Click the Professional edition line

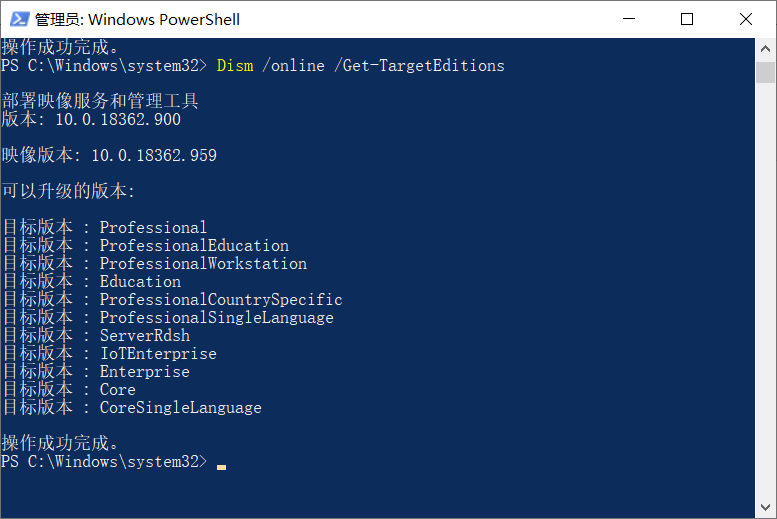pos(105,228)
